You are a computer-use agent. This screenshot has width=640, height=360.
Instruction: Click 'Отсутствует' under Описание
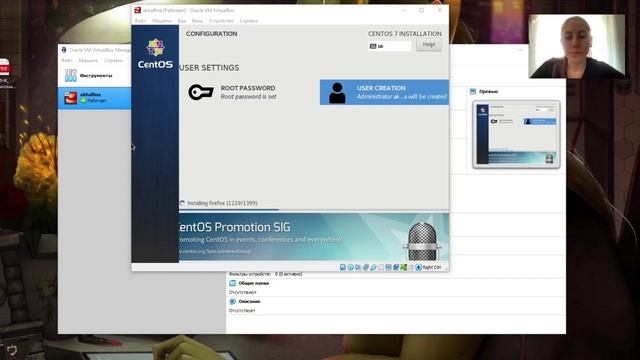pos(242,311)
